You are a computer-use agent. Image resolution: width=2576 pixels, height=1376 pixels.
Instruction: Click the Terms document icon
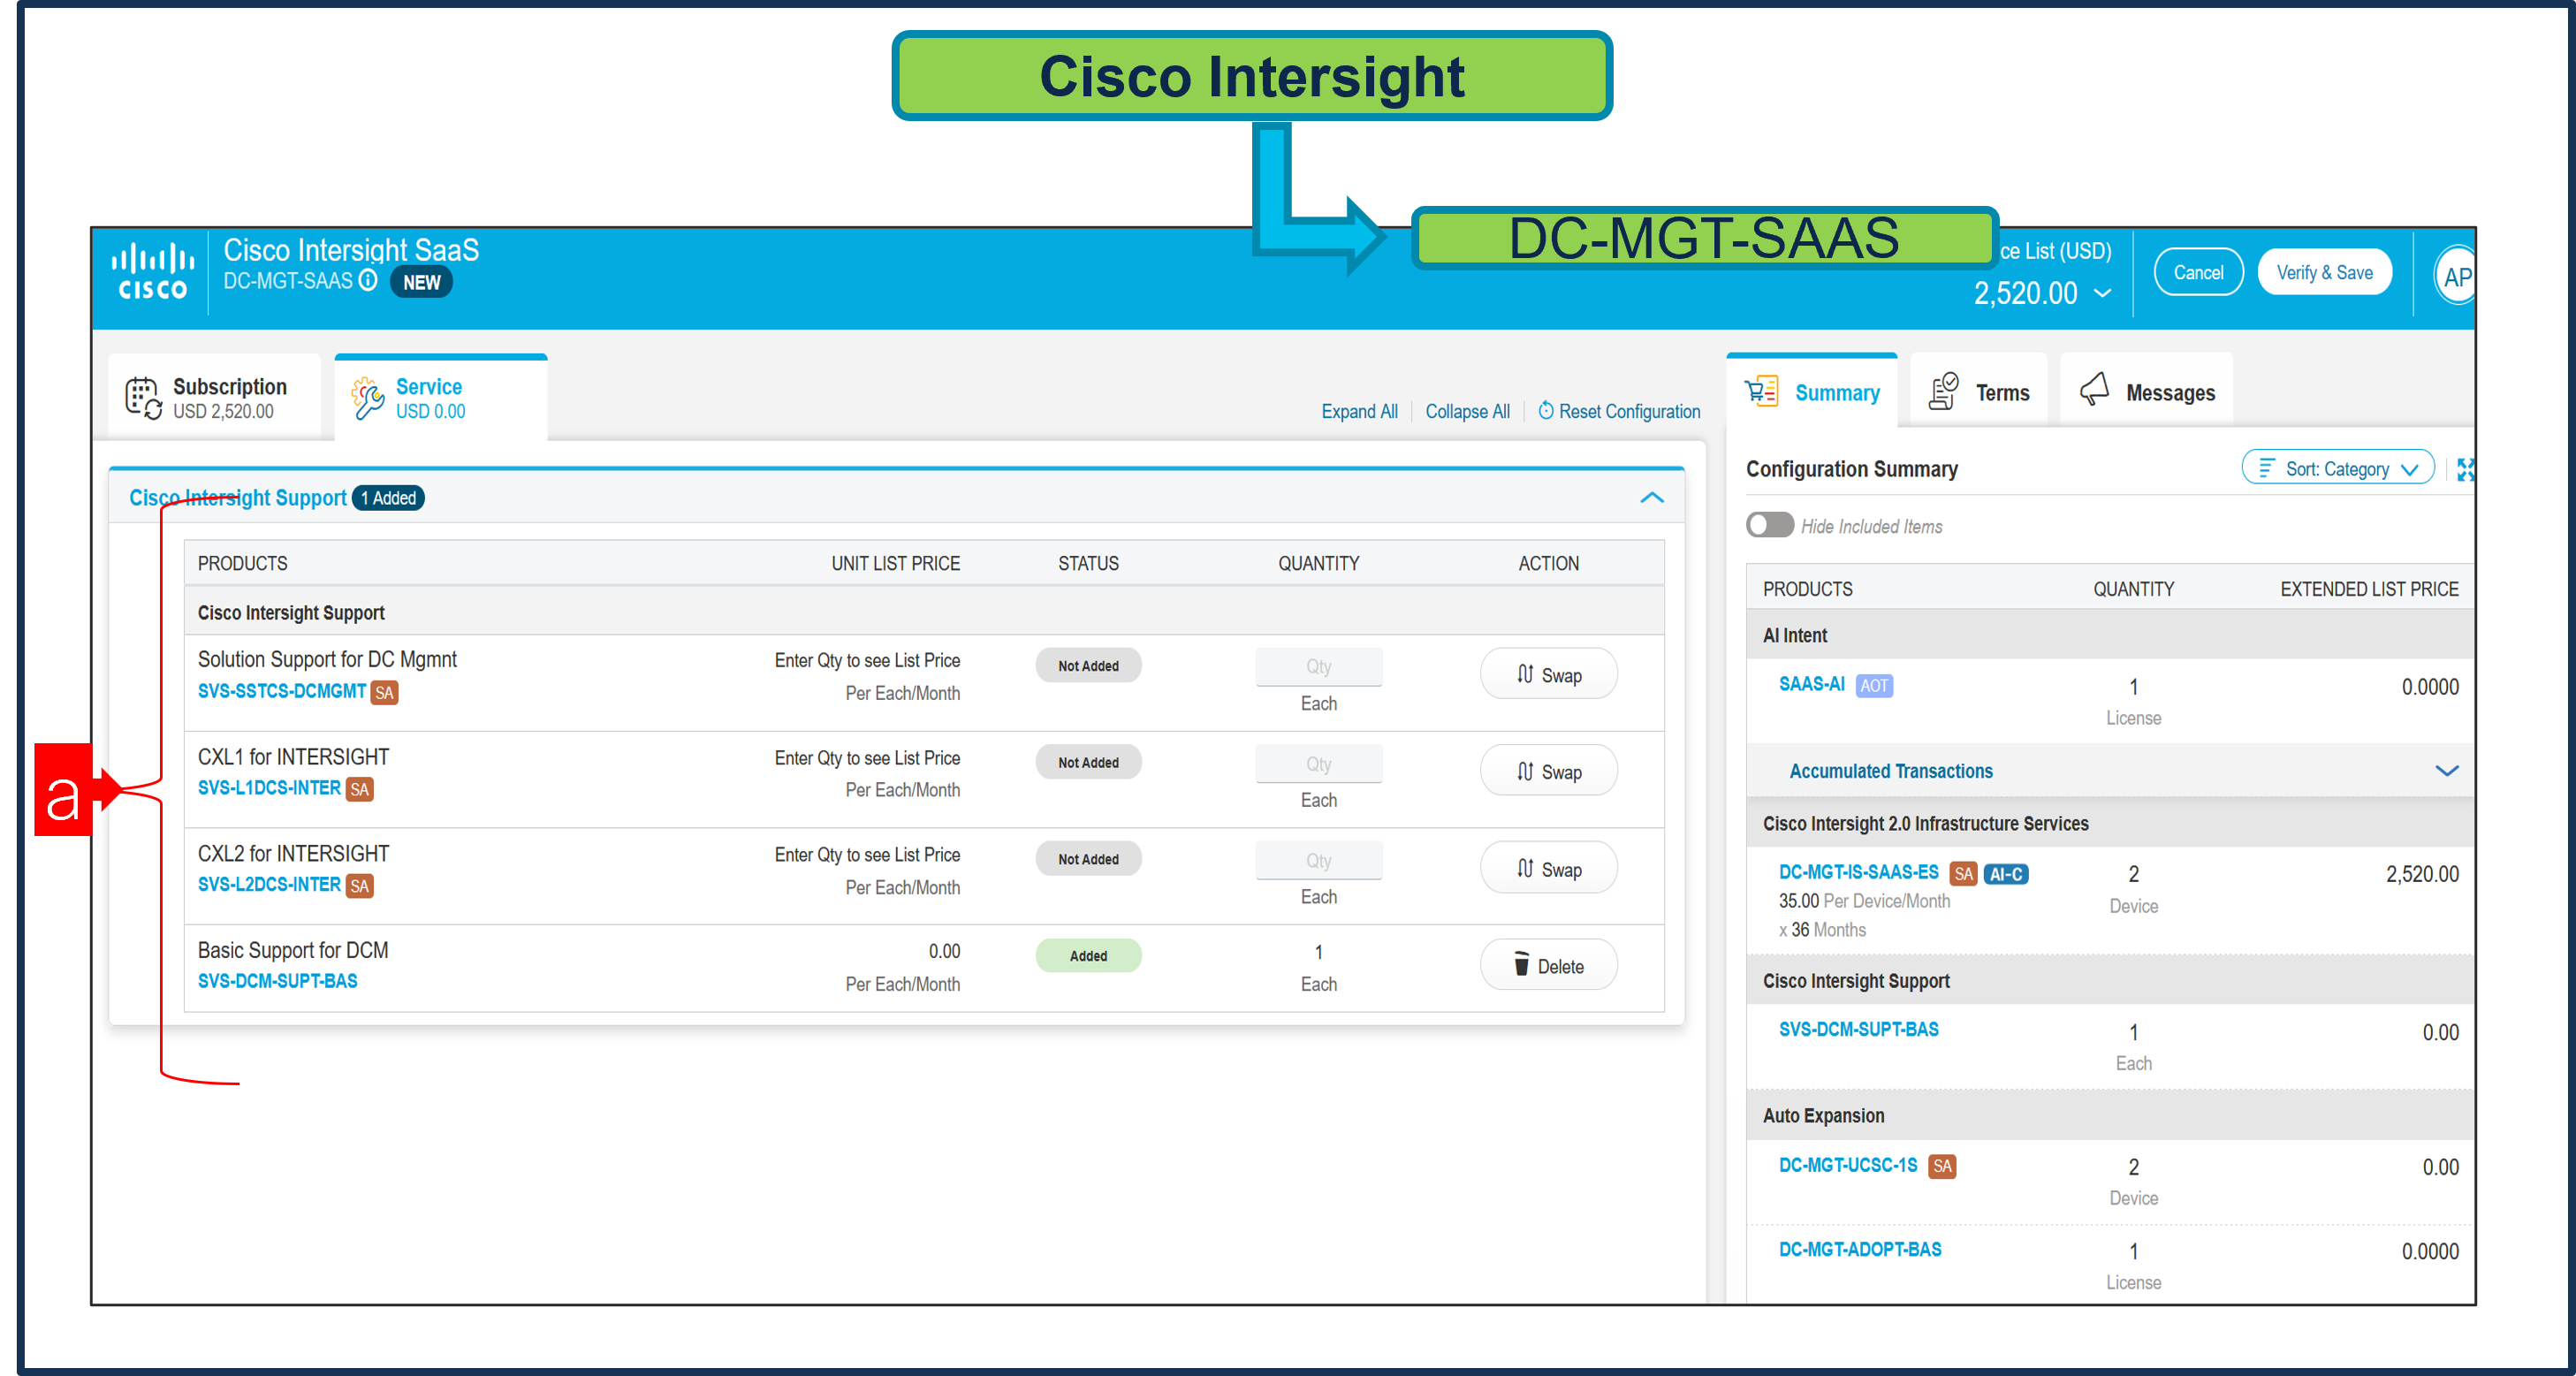1943,391
